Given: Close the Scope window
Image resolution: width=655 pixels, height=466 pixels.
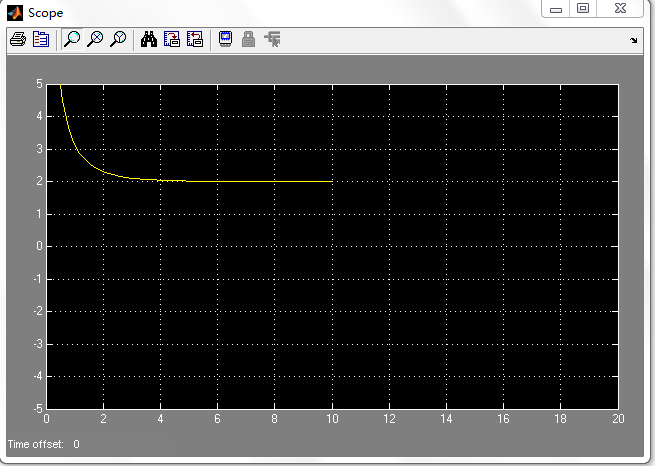Looking at the screenshot, I should pos(620,8).
